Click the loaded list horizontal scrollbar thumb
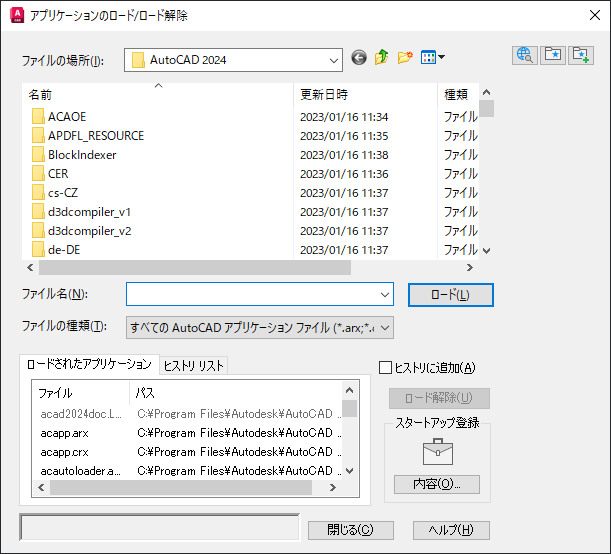 tap(181, 487)
